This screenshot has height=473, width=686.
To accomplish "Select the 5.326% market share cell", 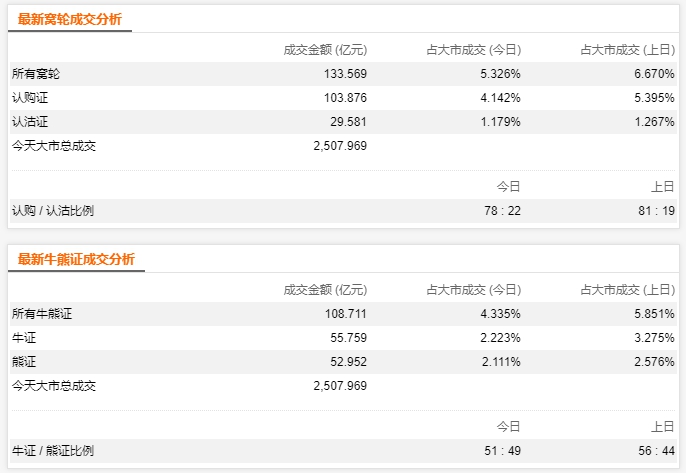I will click(500, 74).
